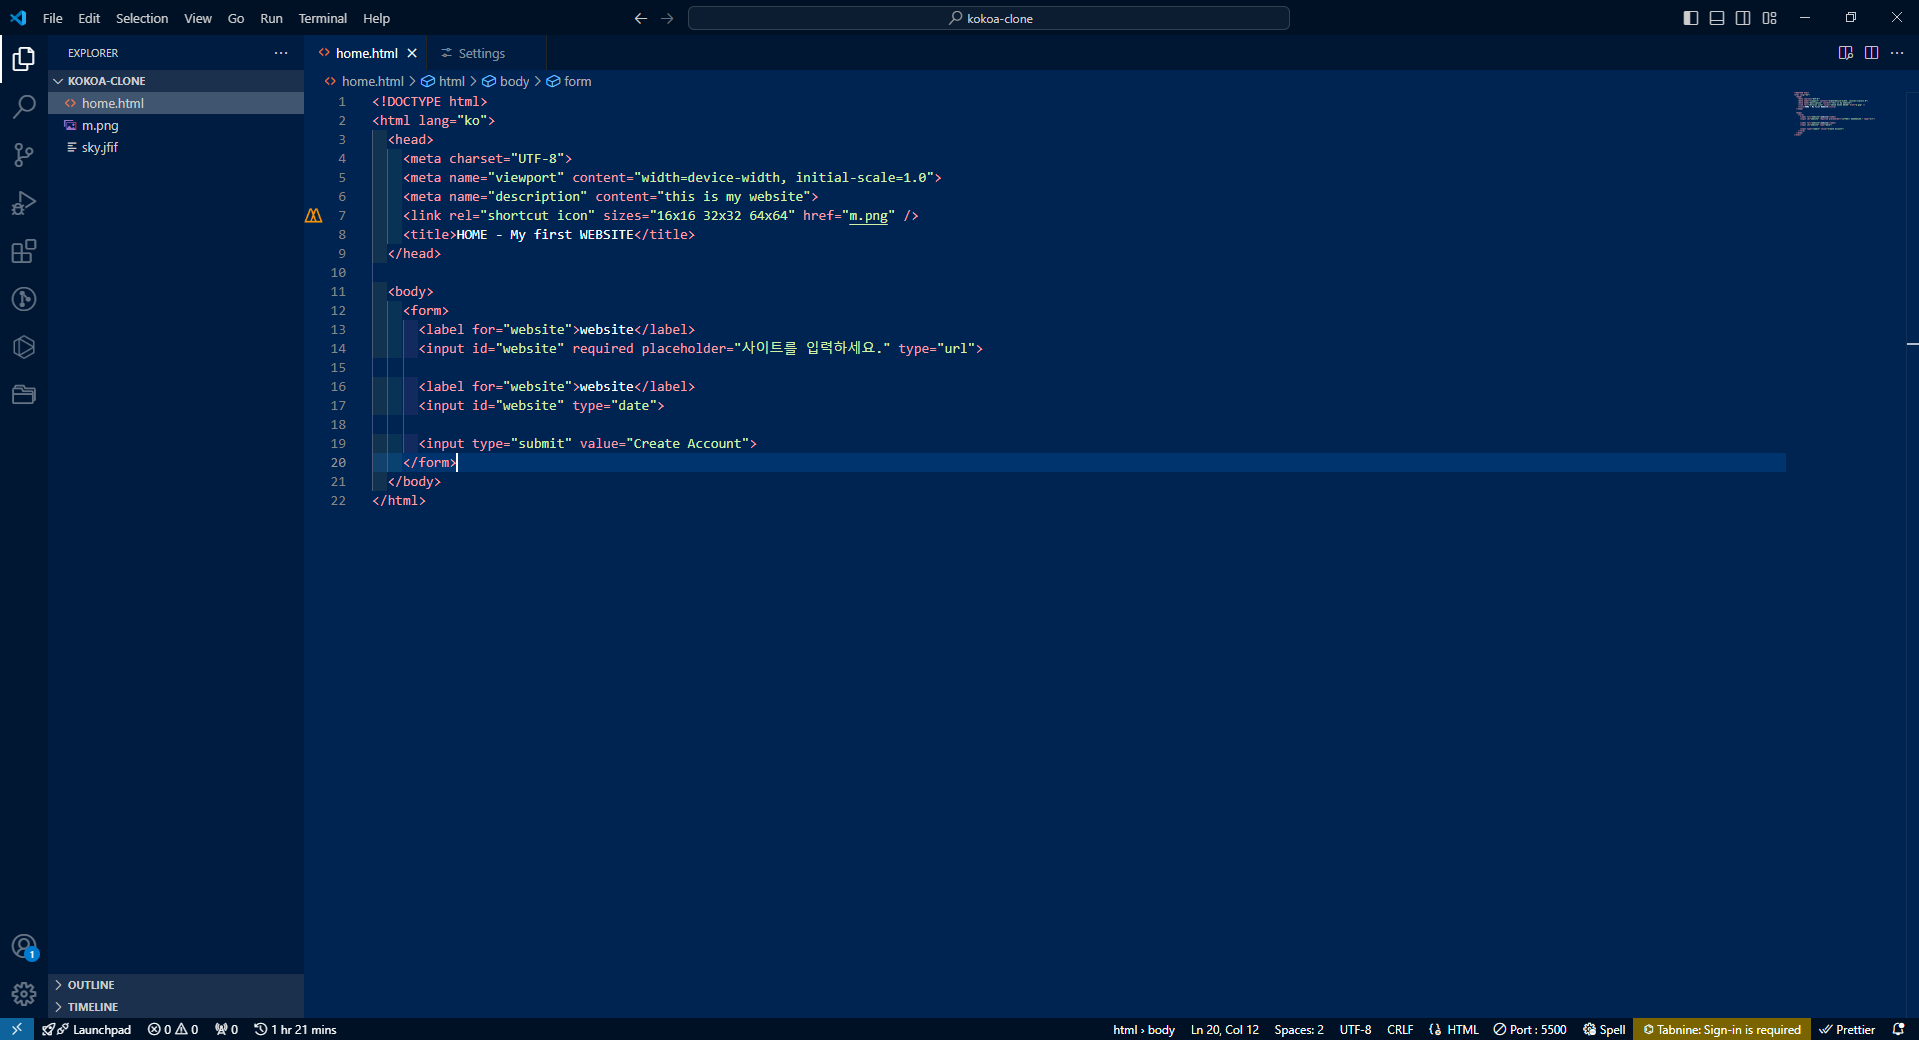The height and width of the screenshot is (1040, 1919).
Task: Open the Explorer view icon
Action: 24,59
